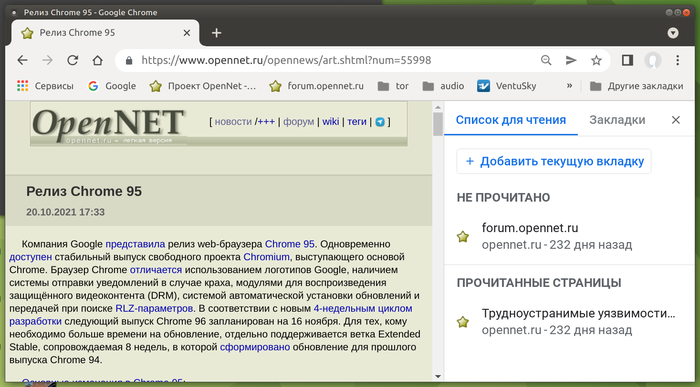Image resolution: width=700 pixels, height=387 pixels.
Task: Open the +++ link
Action: pos(266,121)
